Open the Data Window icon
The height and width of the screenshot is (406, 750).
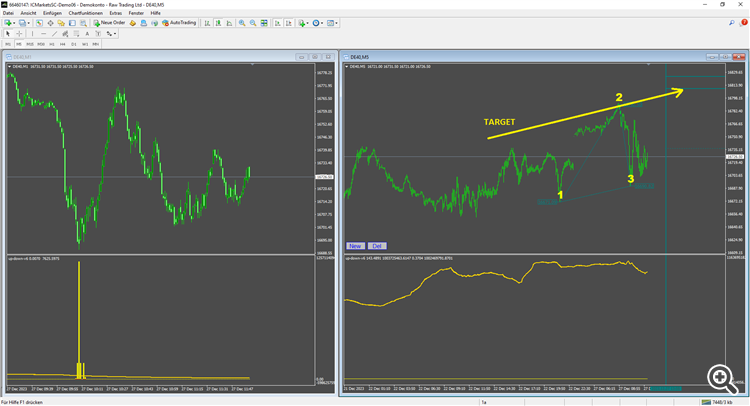pos(50,23)
